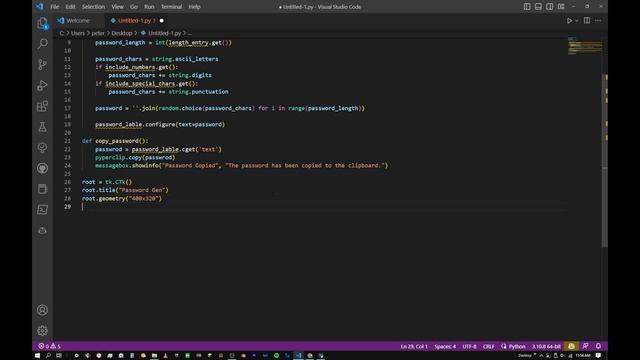Click the VS Code icon in the taskbar
Image resolution: width=640 pixels, height=360 pixels.
(298, 356)
